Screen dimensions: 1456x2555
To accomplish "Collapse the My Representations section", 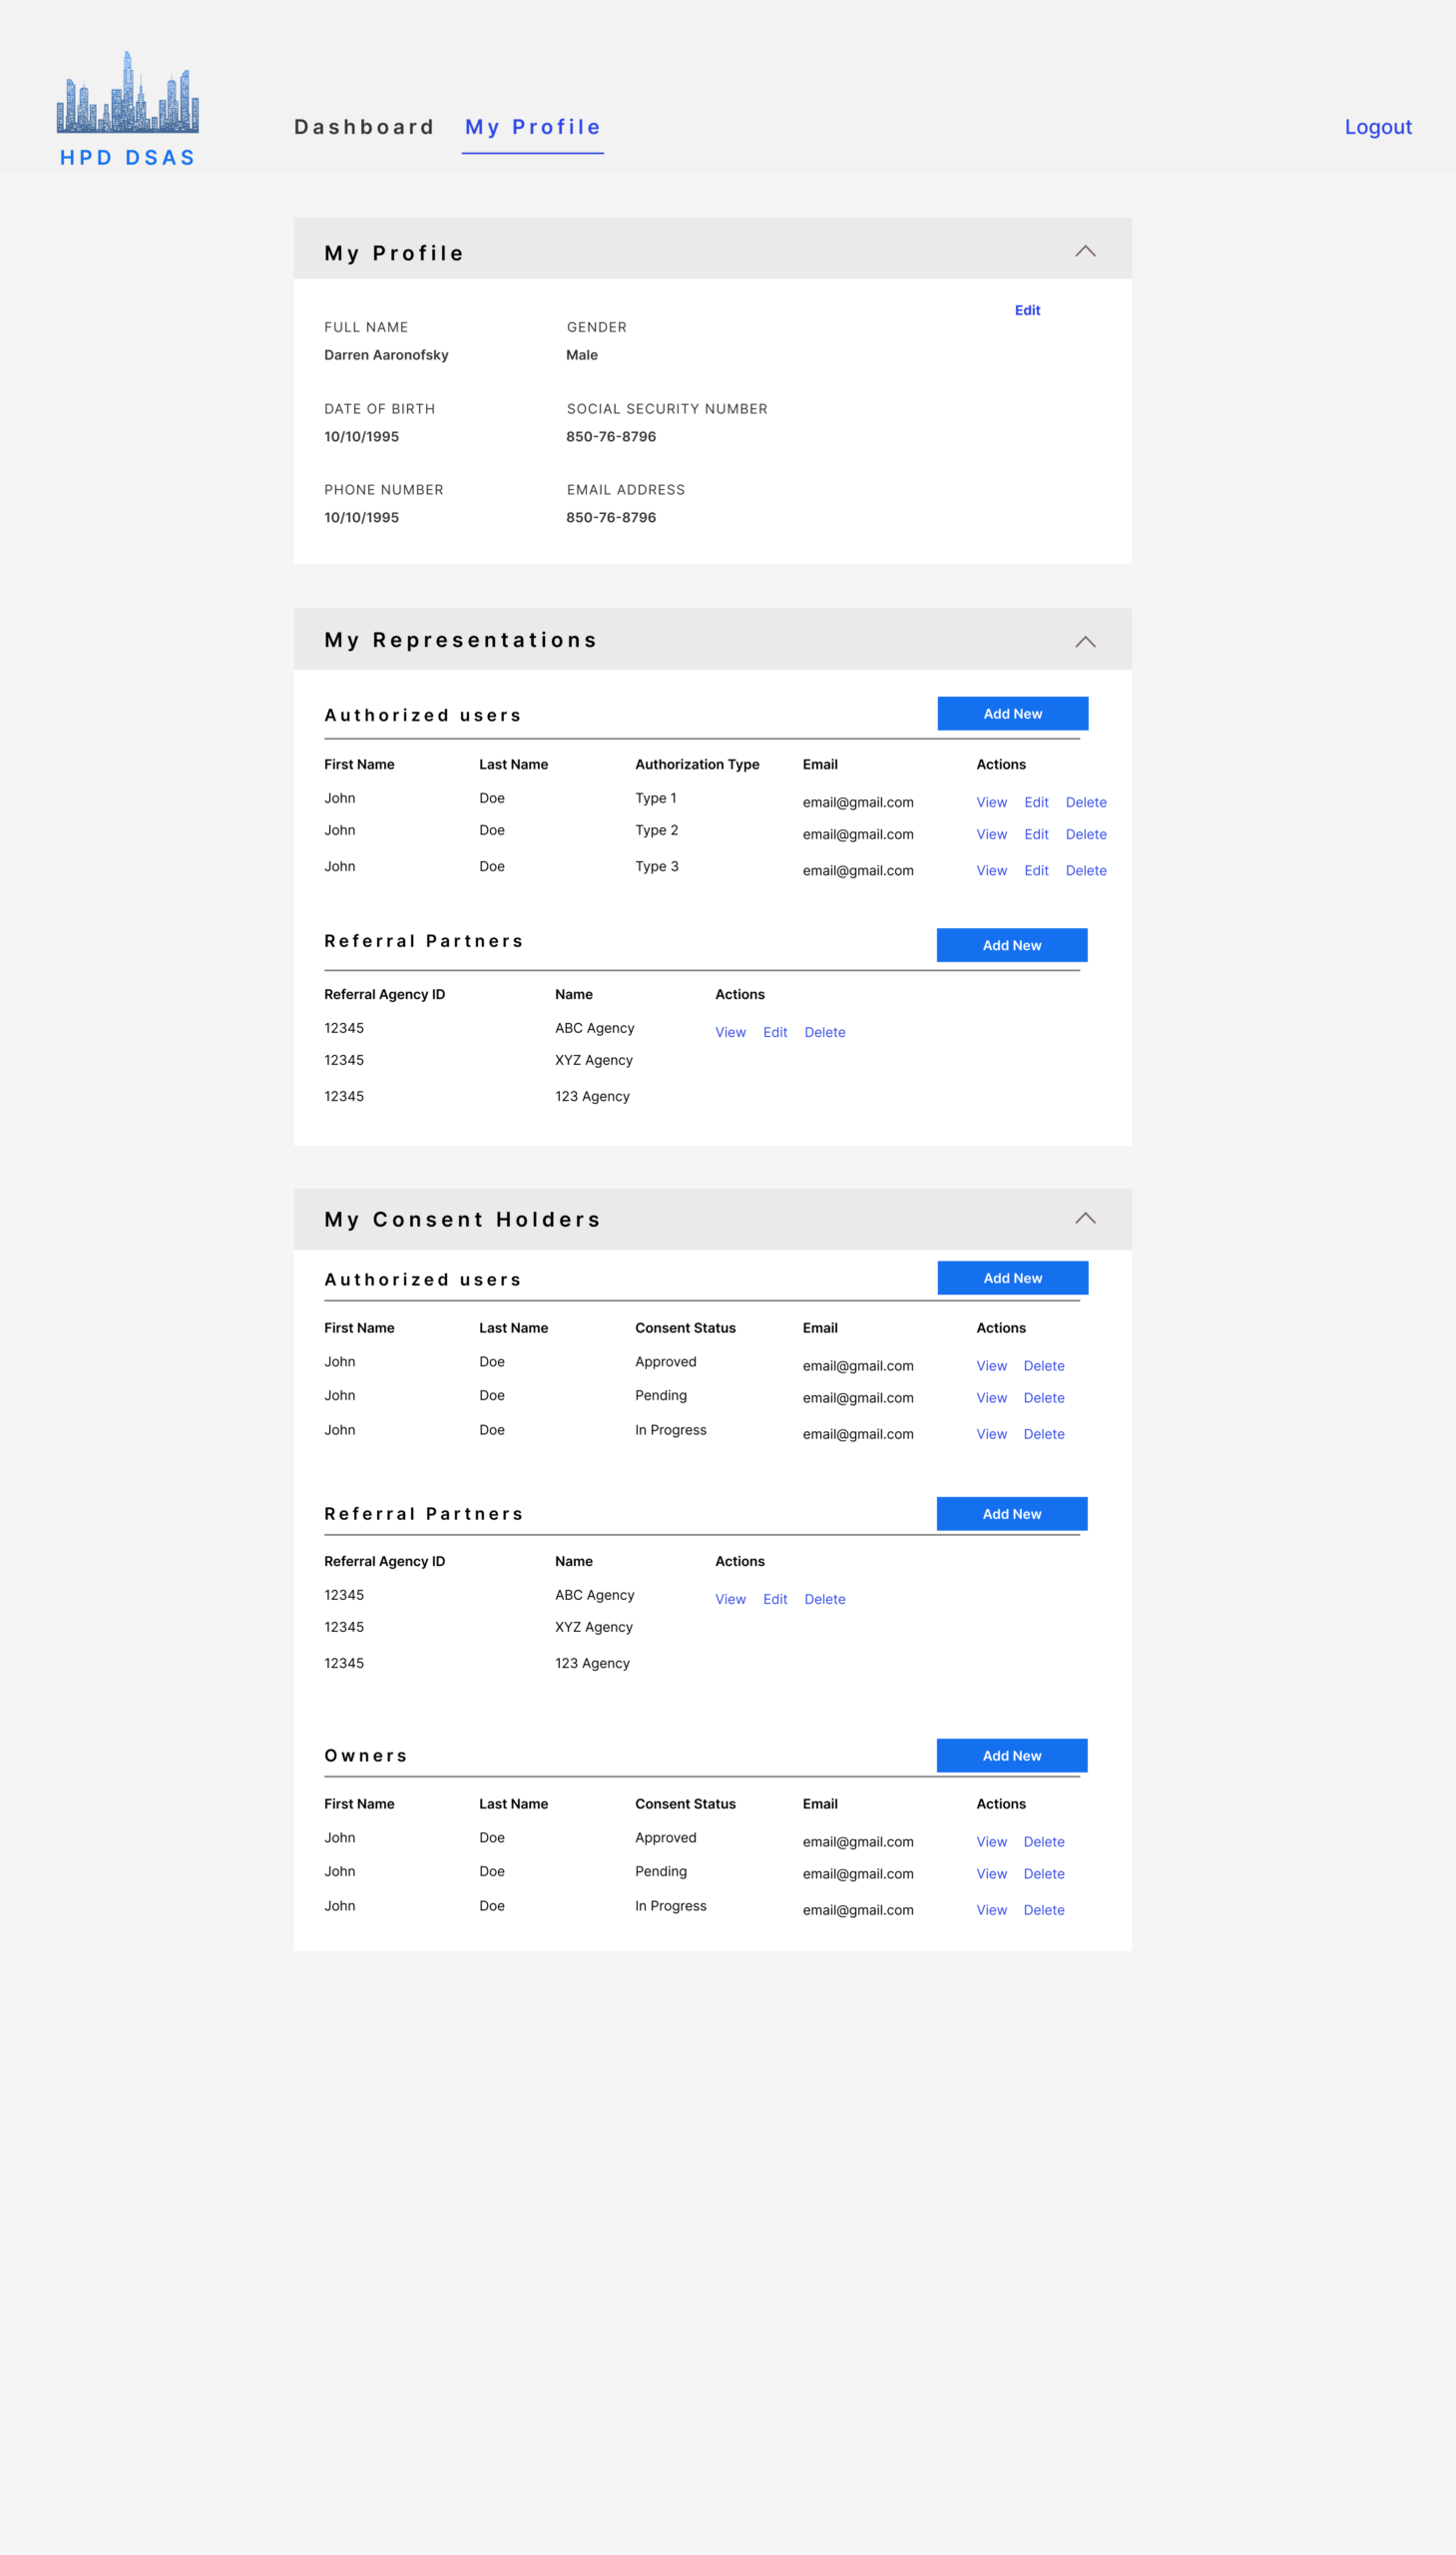I will tap(1085, 642).
